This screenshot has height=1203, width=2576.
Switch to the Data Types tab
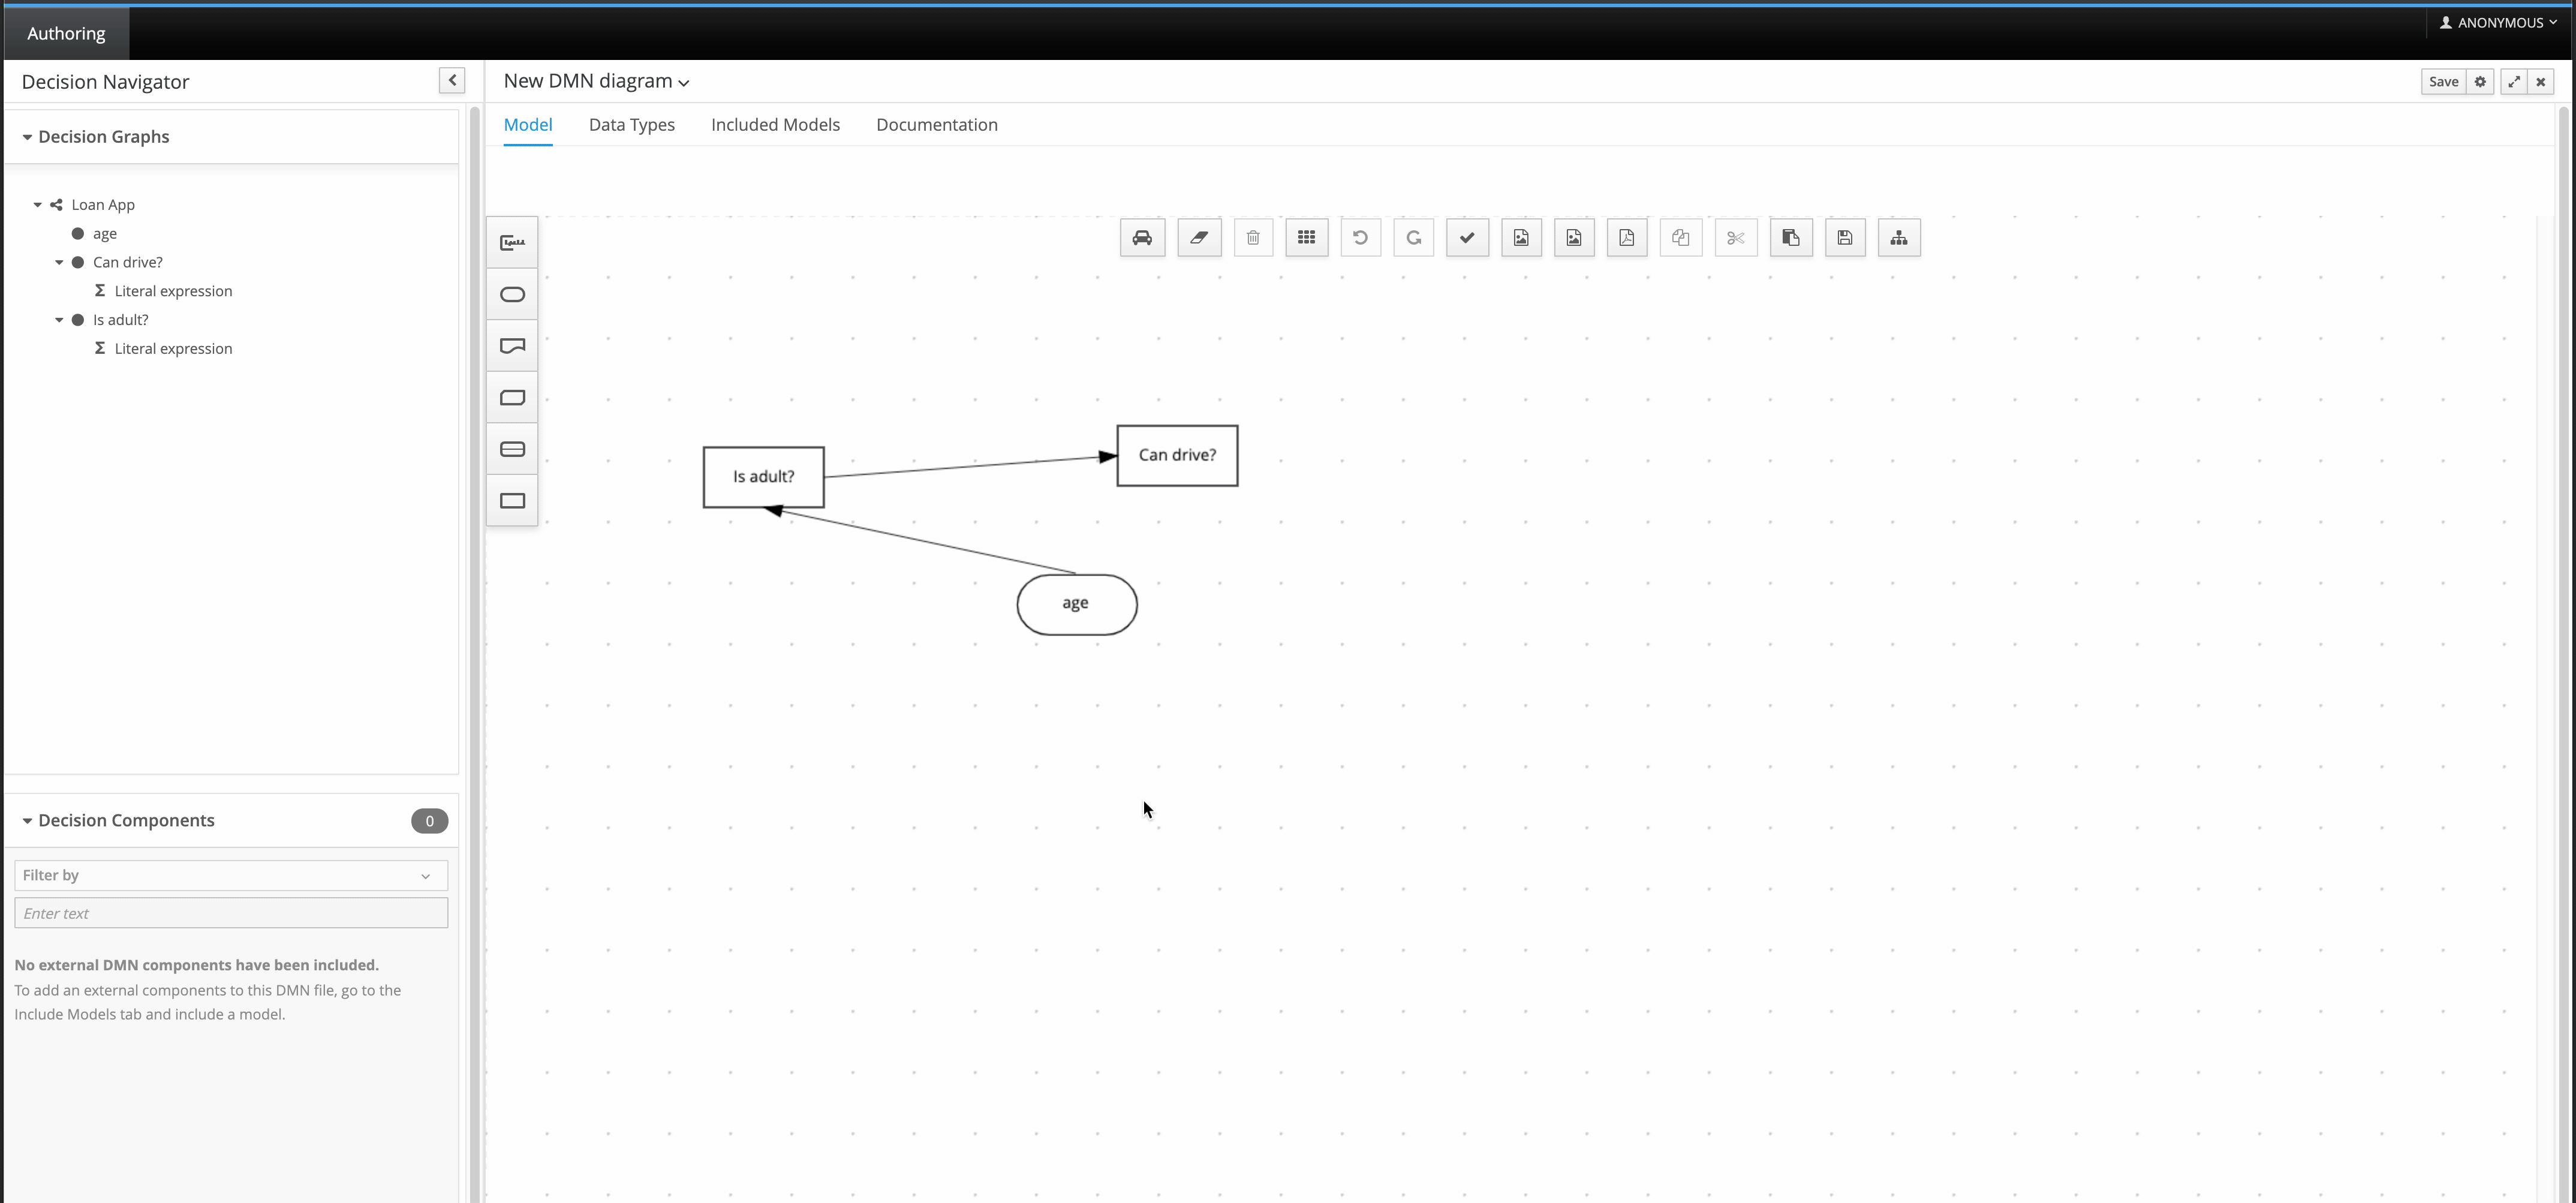[x=632, y=125]
